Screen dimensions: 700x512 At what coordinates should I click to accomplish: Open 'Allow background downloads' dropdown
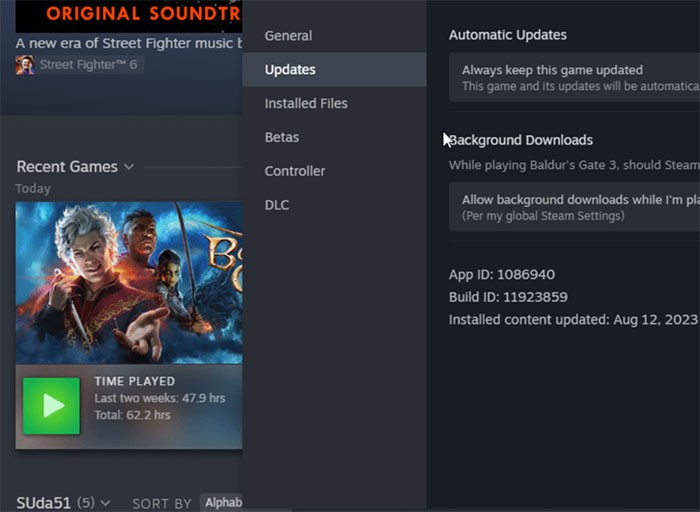[x=574, y=207]
